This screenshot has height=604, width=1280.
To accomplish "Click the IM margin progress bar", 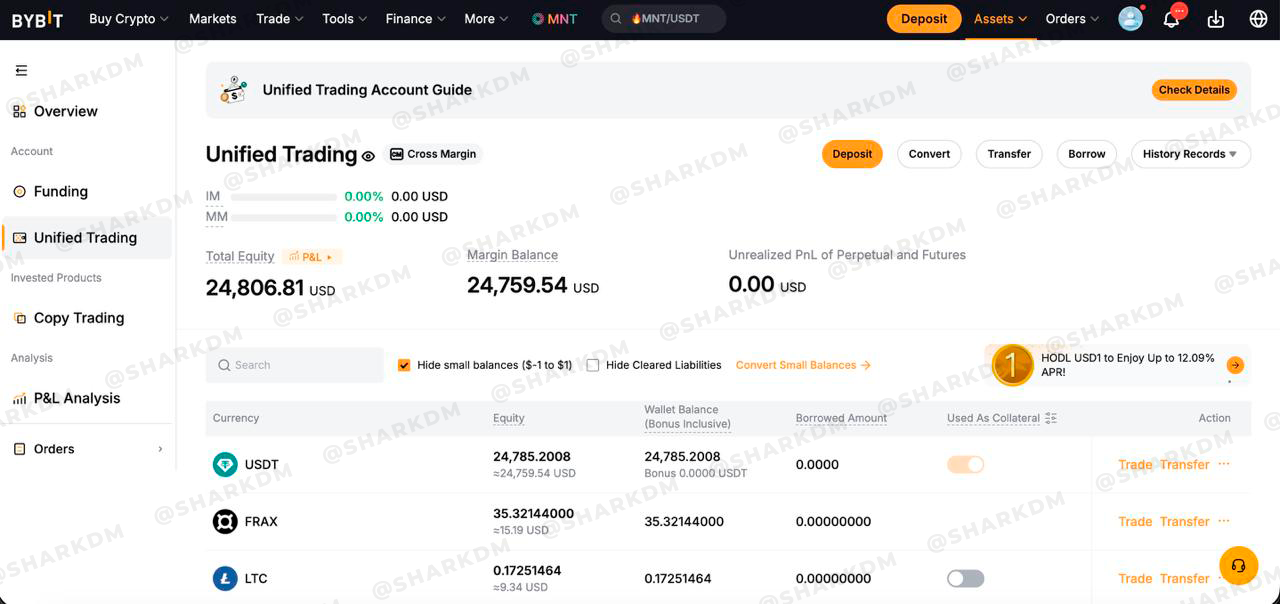I will 283,197.
